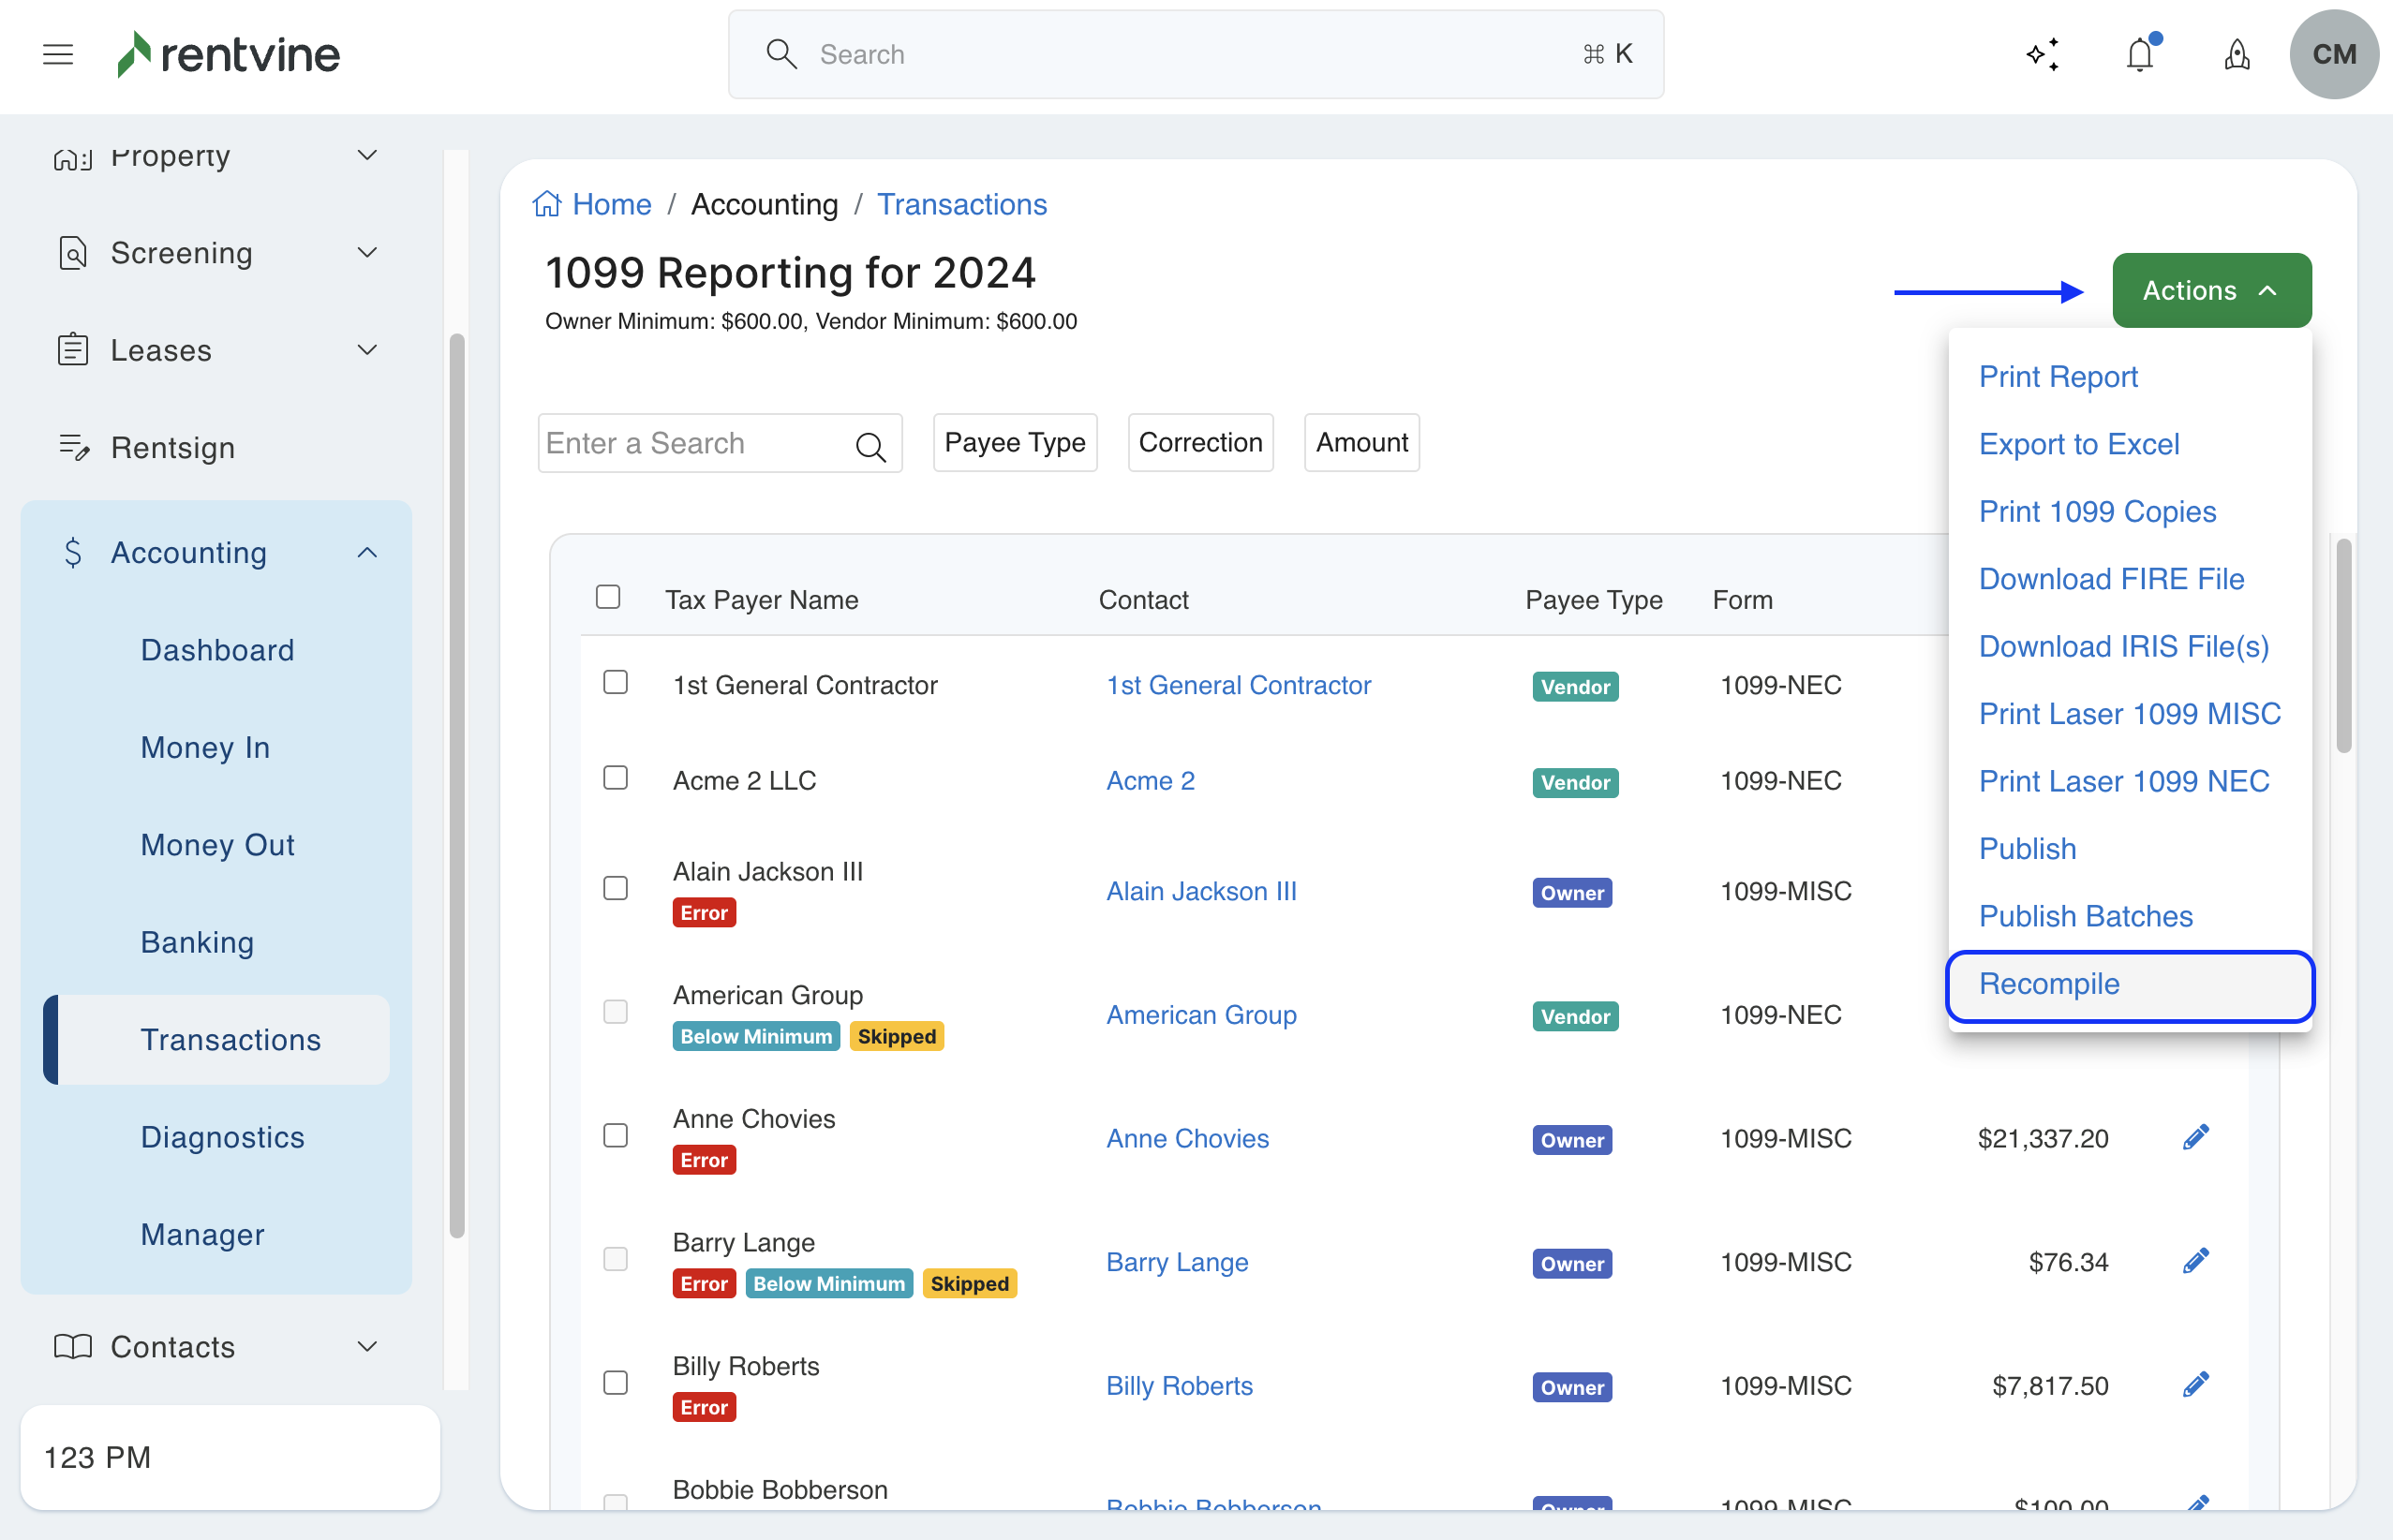
Task: Open the CM user avatar
Action: pos(2333,54)
